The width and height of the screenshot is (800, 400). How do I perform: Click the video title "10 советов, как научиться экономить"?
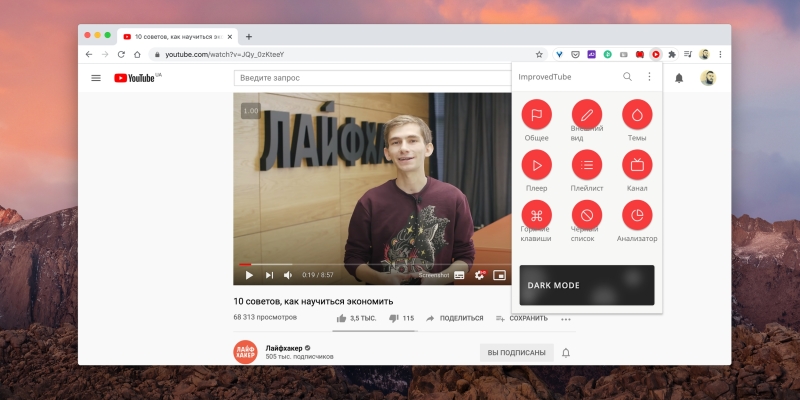tap(313, 301)
